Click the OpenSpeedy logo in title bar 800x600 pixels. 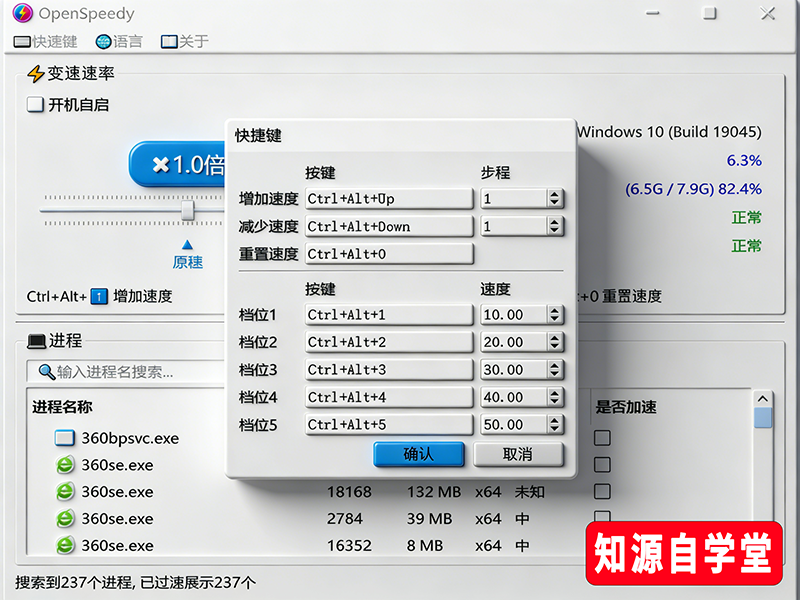[22, 13]
